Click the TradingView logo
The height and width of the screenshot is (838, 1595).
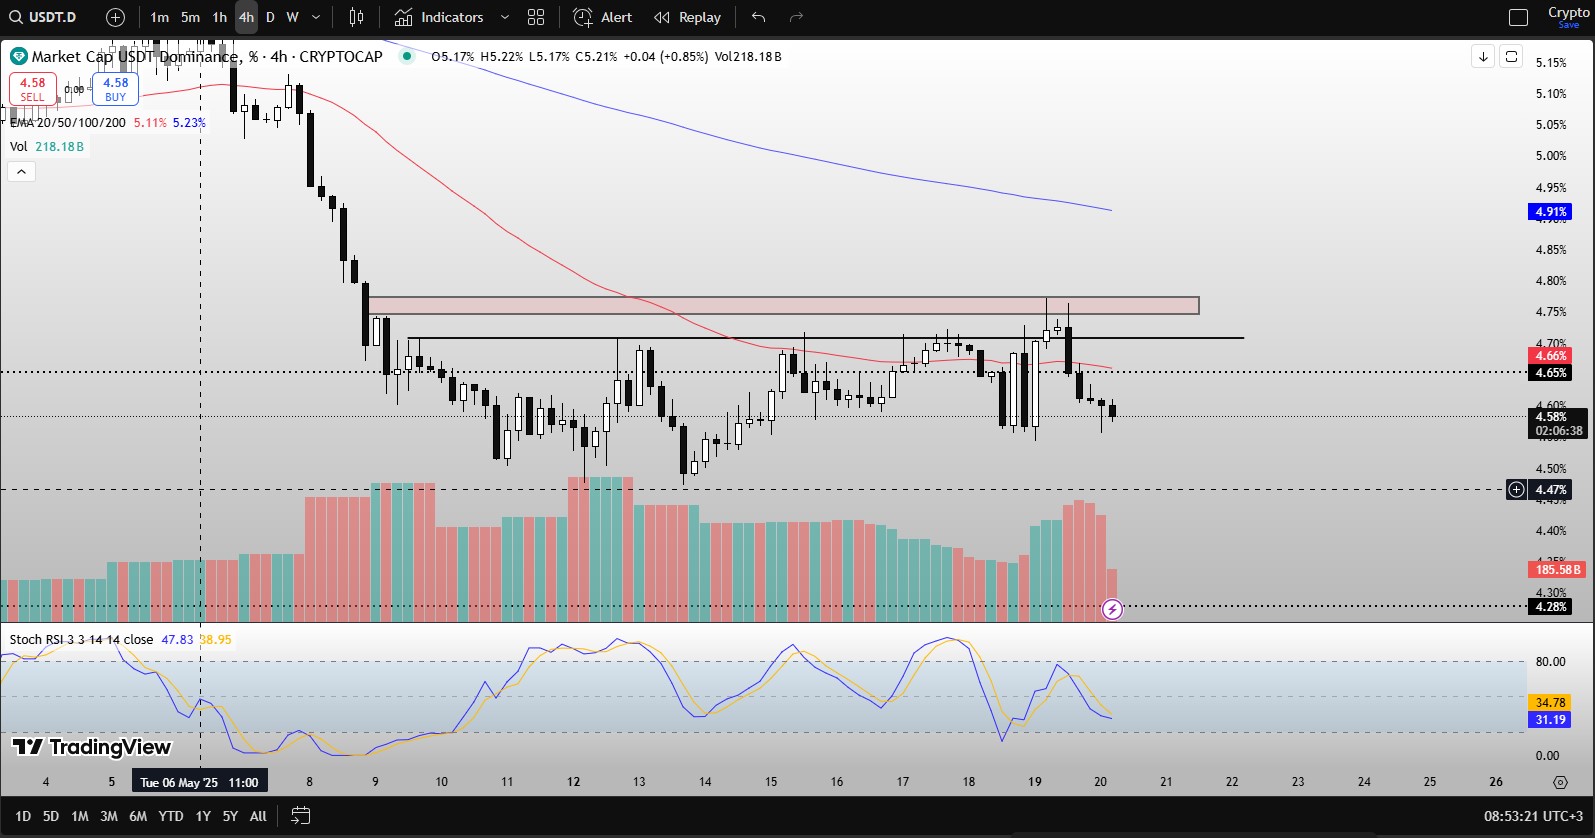[x=91, y=747]
